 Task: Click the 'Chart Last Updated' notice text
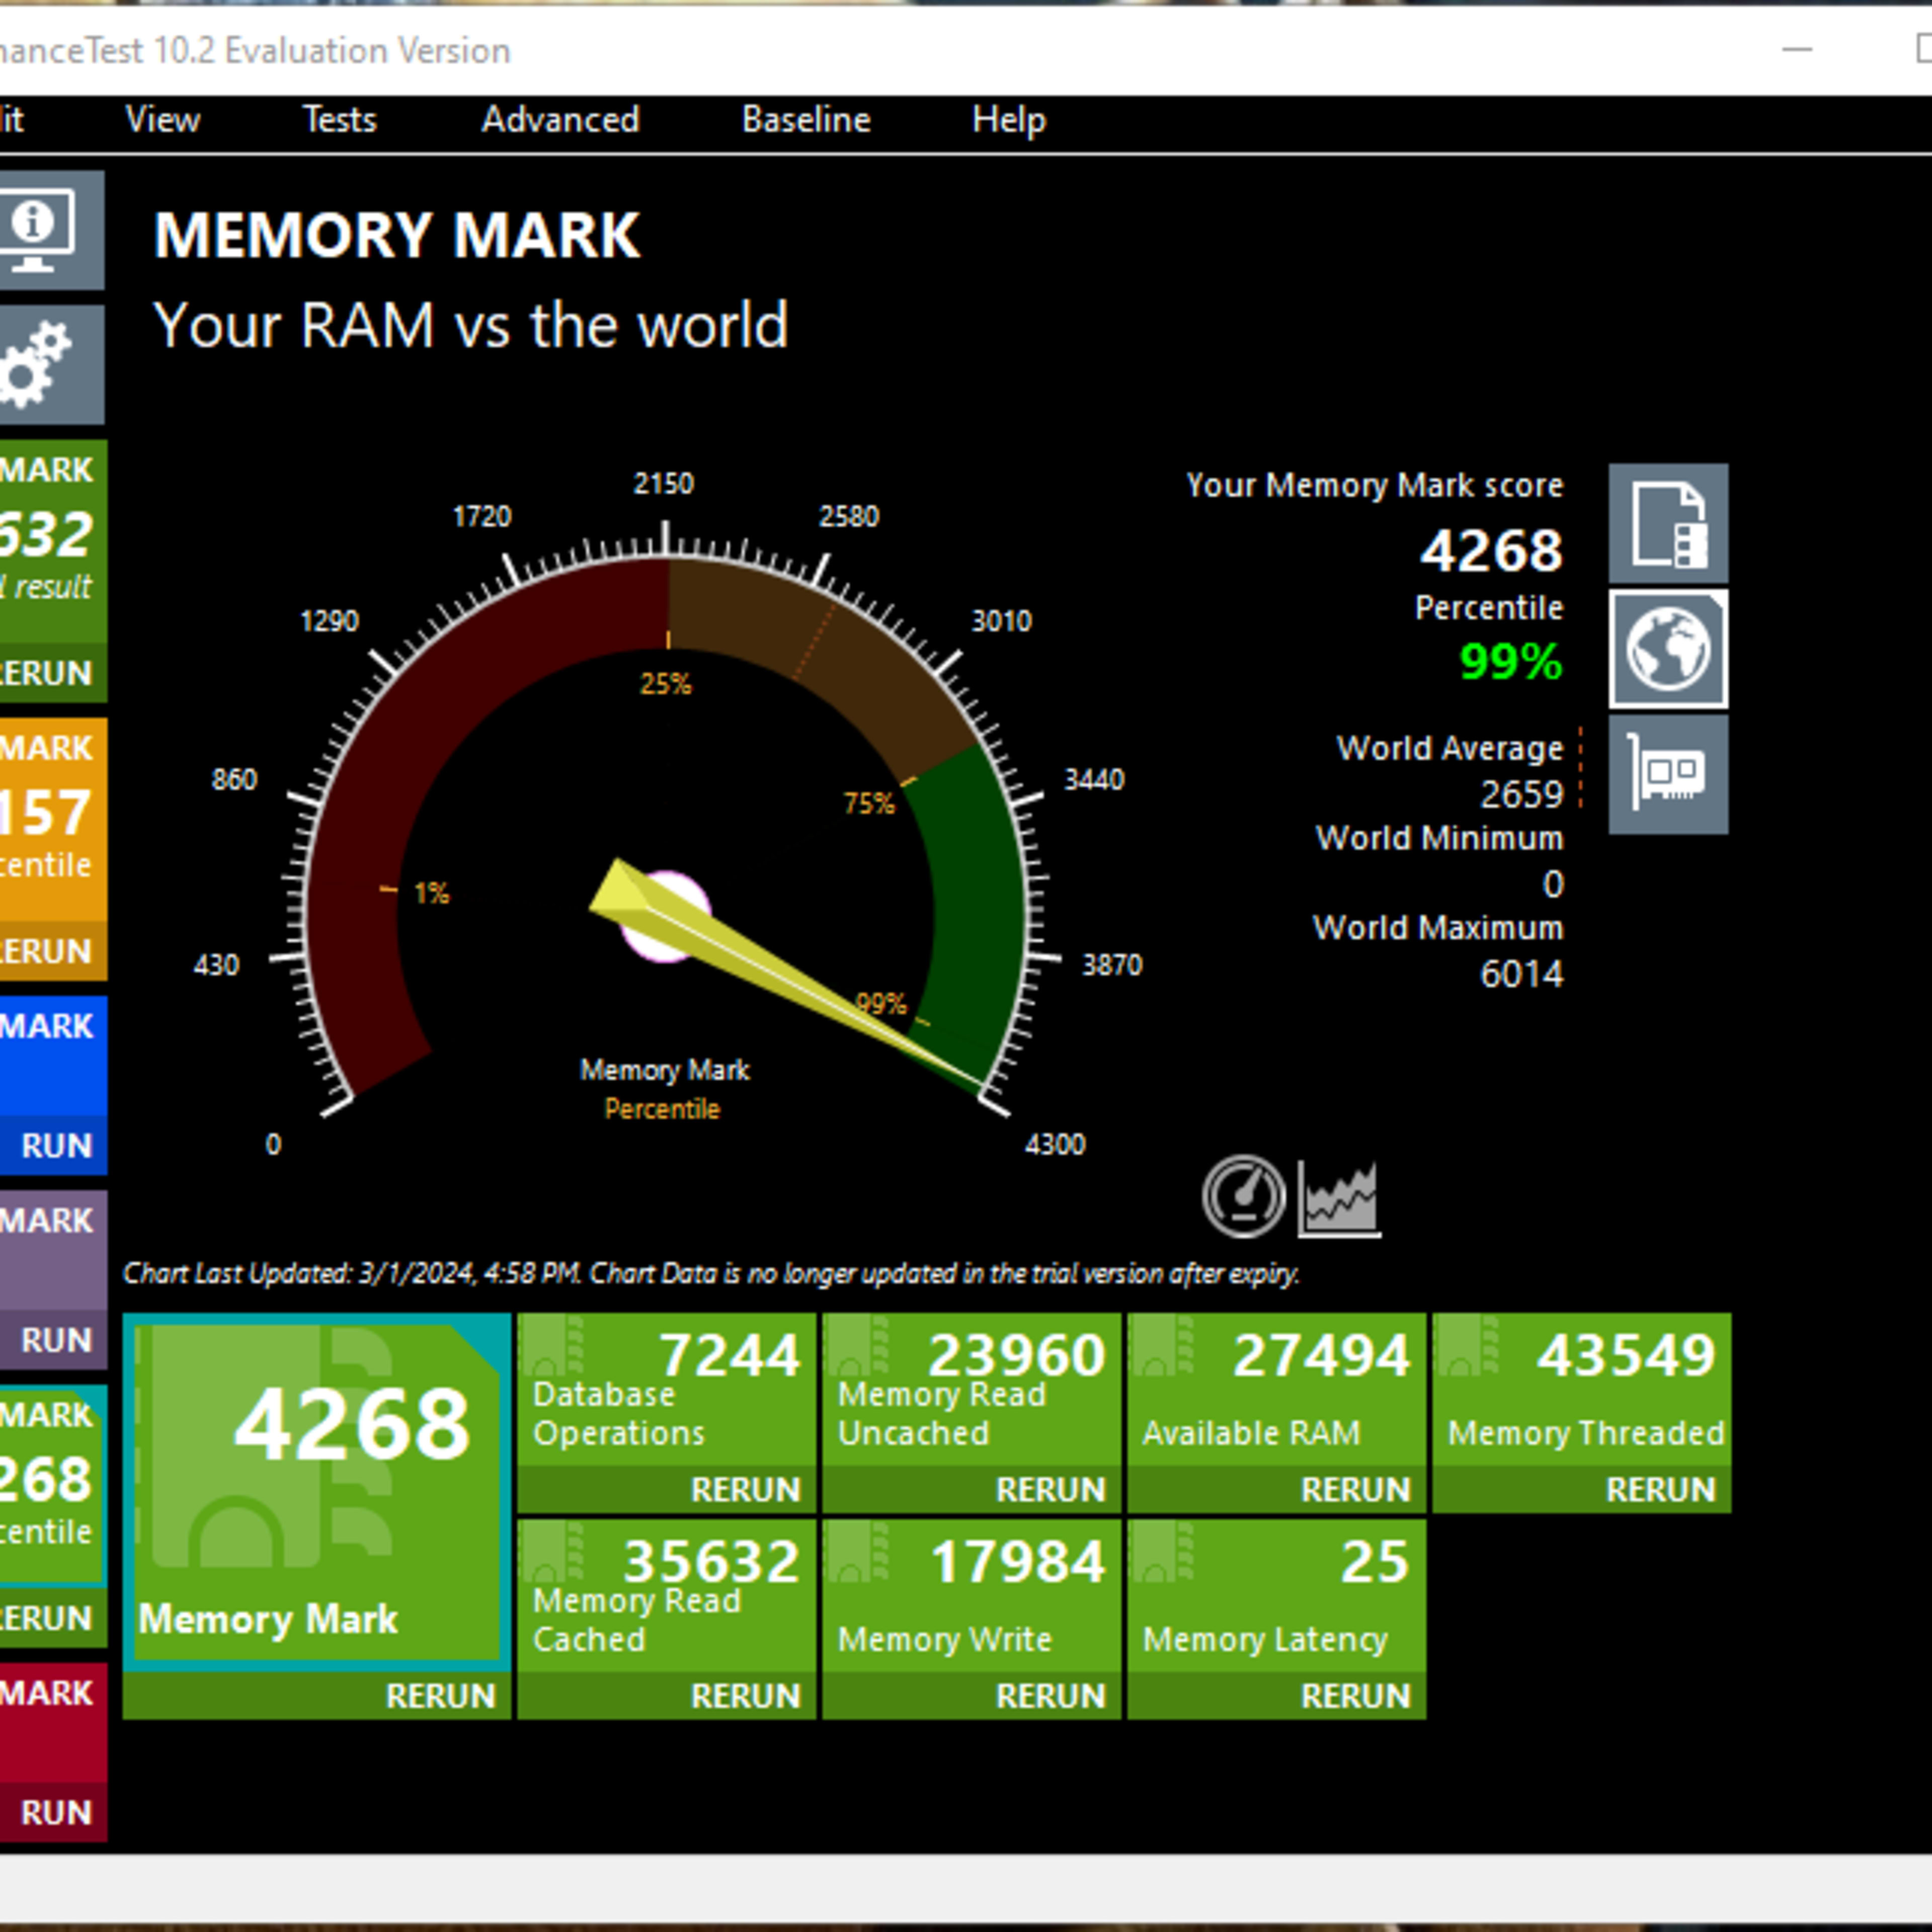[x=711, y=1273]
